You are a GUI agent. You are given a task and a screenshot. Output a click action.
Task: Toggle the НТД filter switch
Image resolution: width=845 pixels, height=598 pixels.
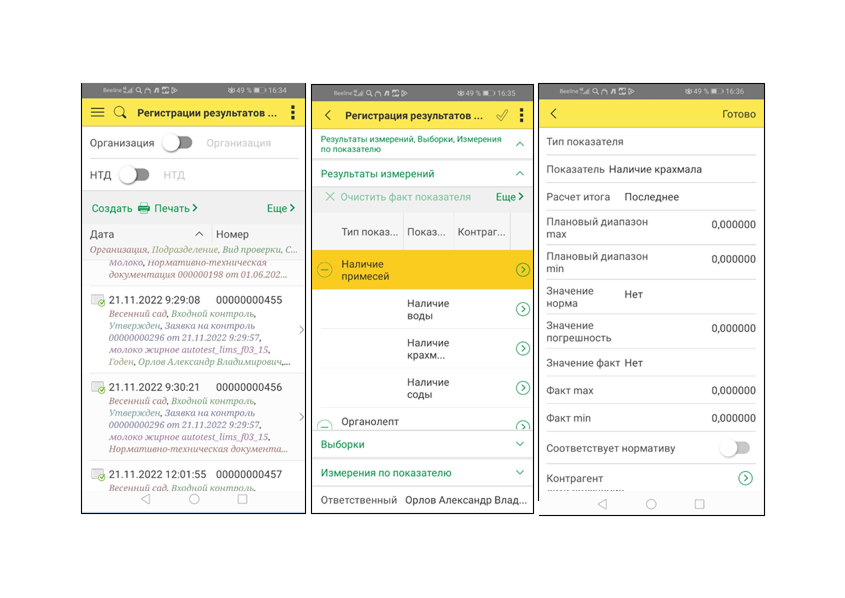point(135,175)
